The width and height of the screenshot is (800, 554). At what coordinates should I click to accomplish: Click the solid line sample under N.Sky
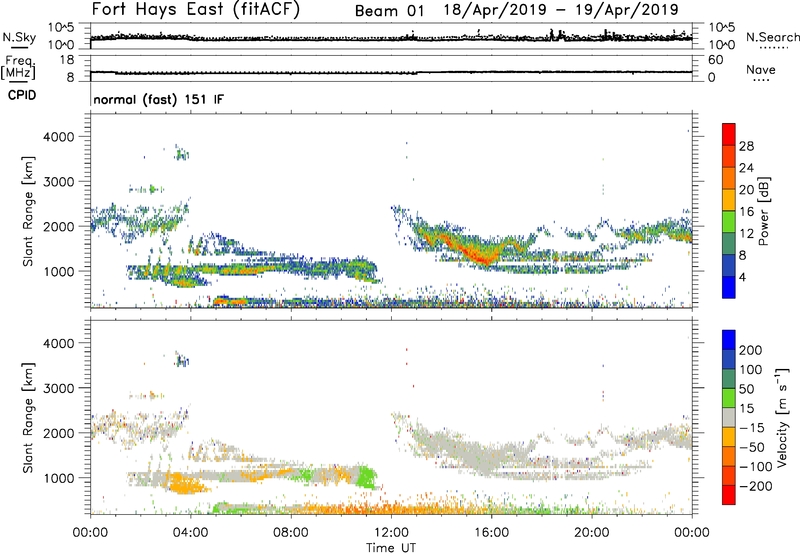click(19, 47)
